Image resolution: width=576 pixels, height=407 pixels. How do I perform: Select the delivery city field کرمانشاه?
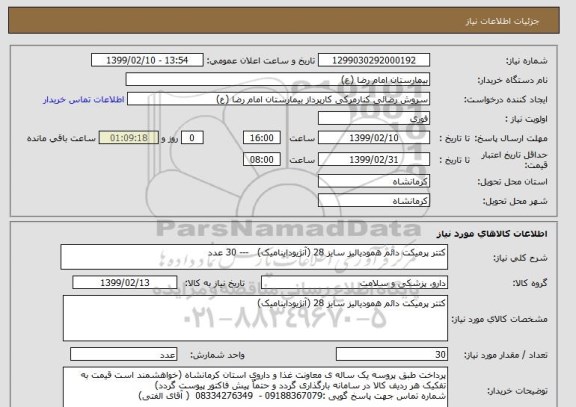(374, 201)
